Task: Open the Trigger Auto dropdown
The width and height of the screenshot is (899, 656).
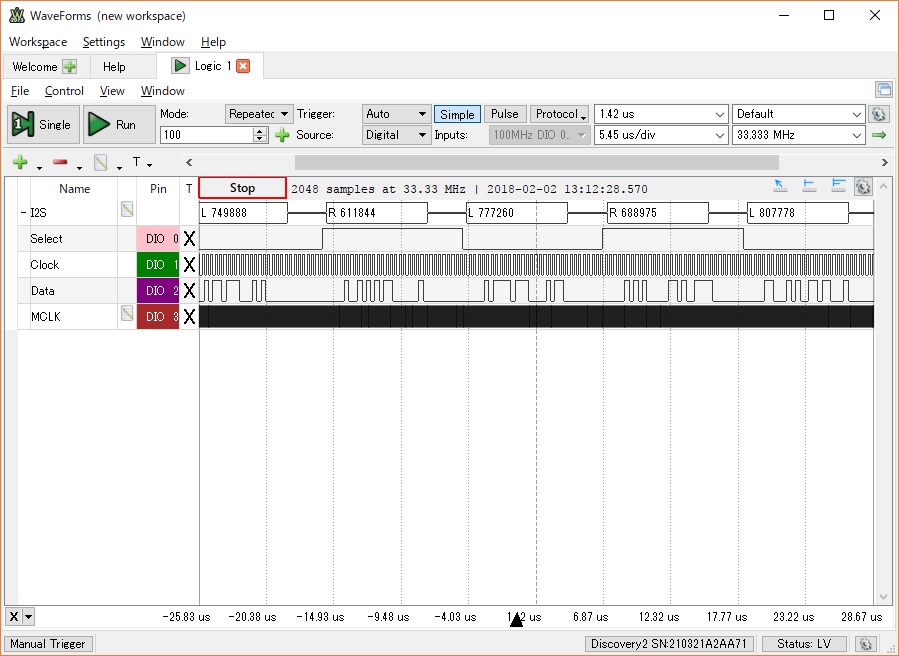Action: [x=396, y=114]
